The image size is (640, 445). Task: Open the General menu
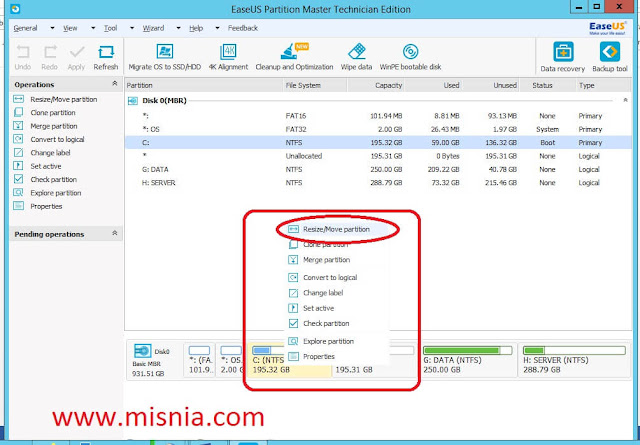coord(25,28)
